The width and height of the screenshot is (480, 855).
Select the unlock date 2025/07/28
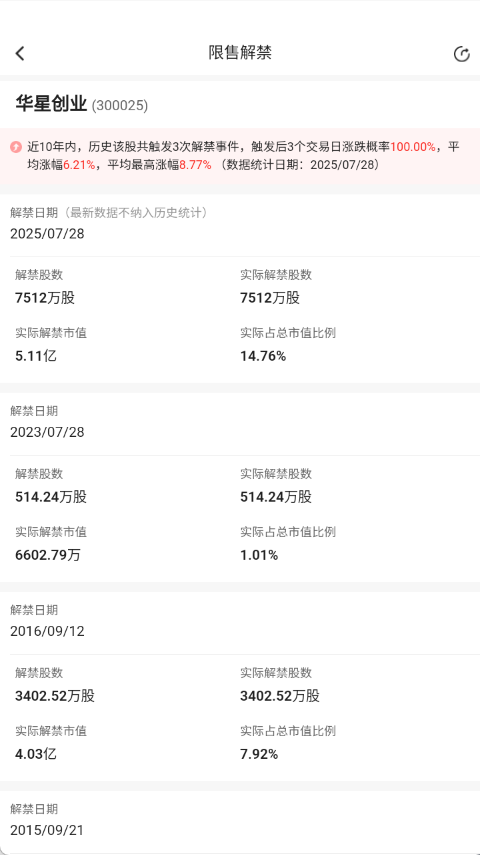coord(47,234)
